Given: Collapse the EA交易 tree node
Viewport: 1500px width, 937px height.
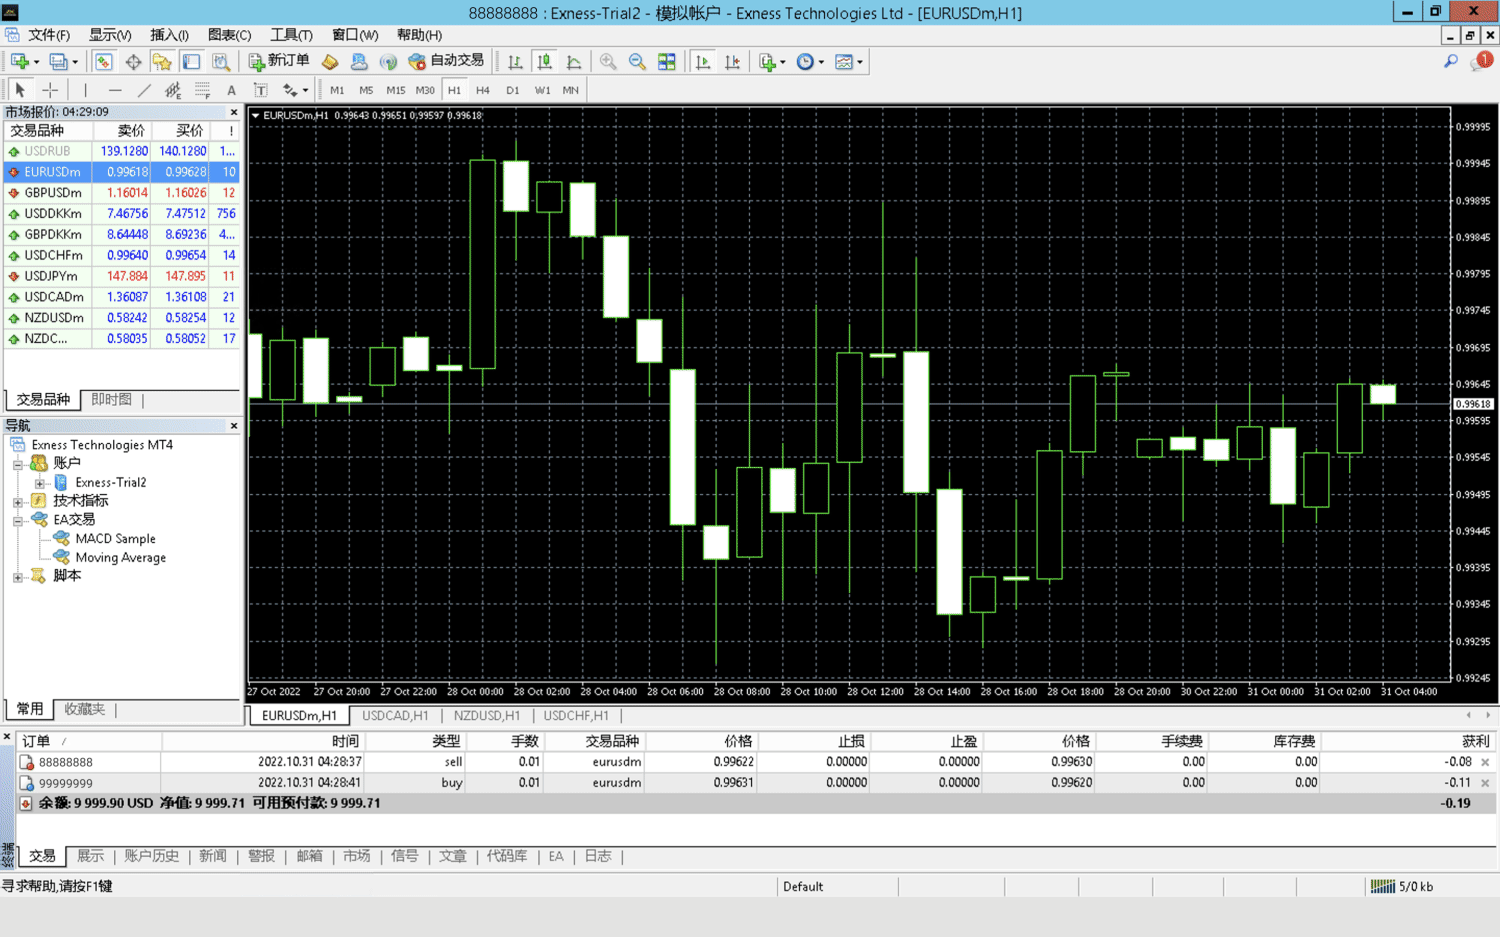Looking at the screenshot, I should tap(17, 520).
